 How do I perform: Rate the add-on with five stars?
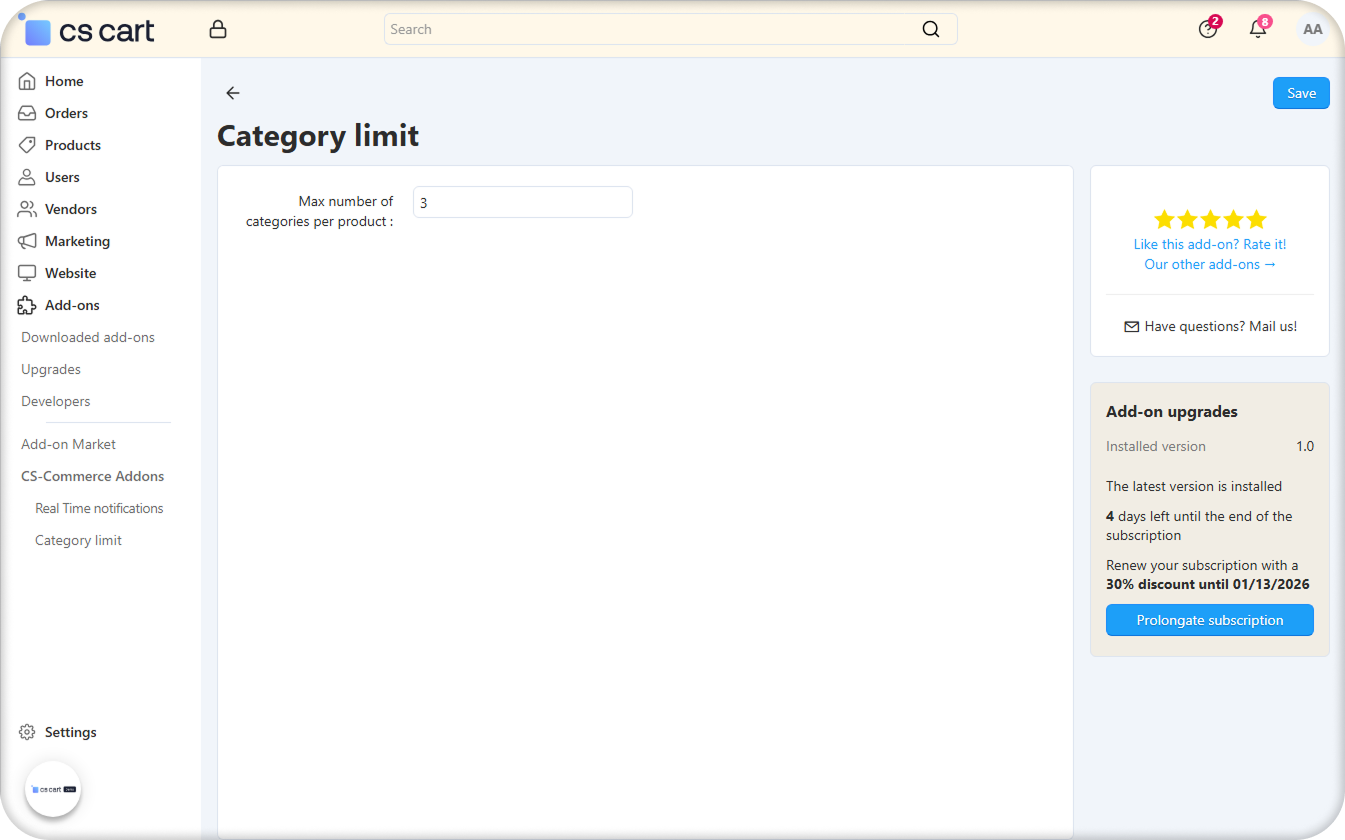(x=1209, y=219)
